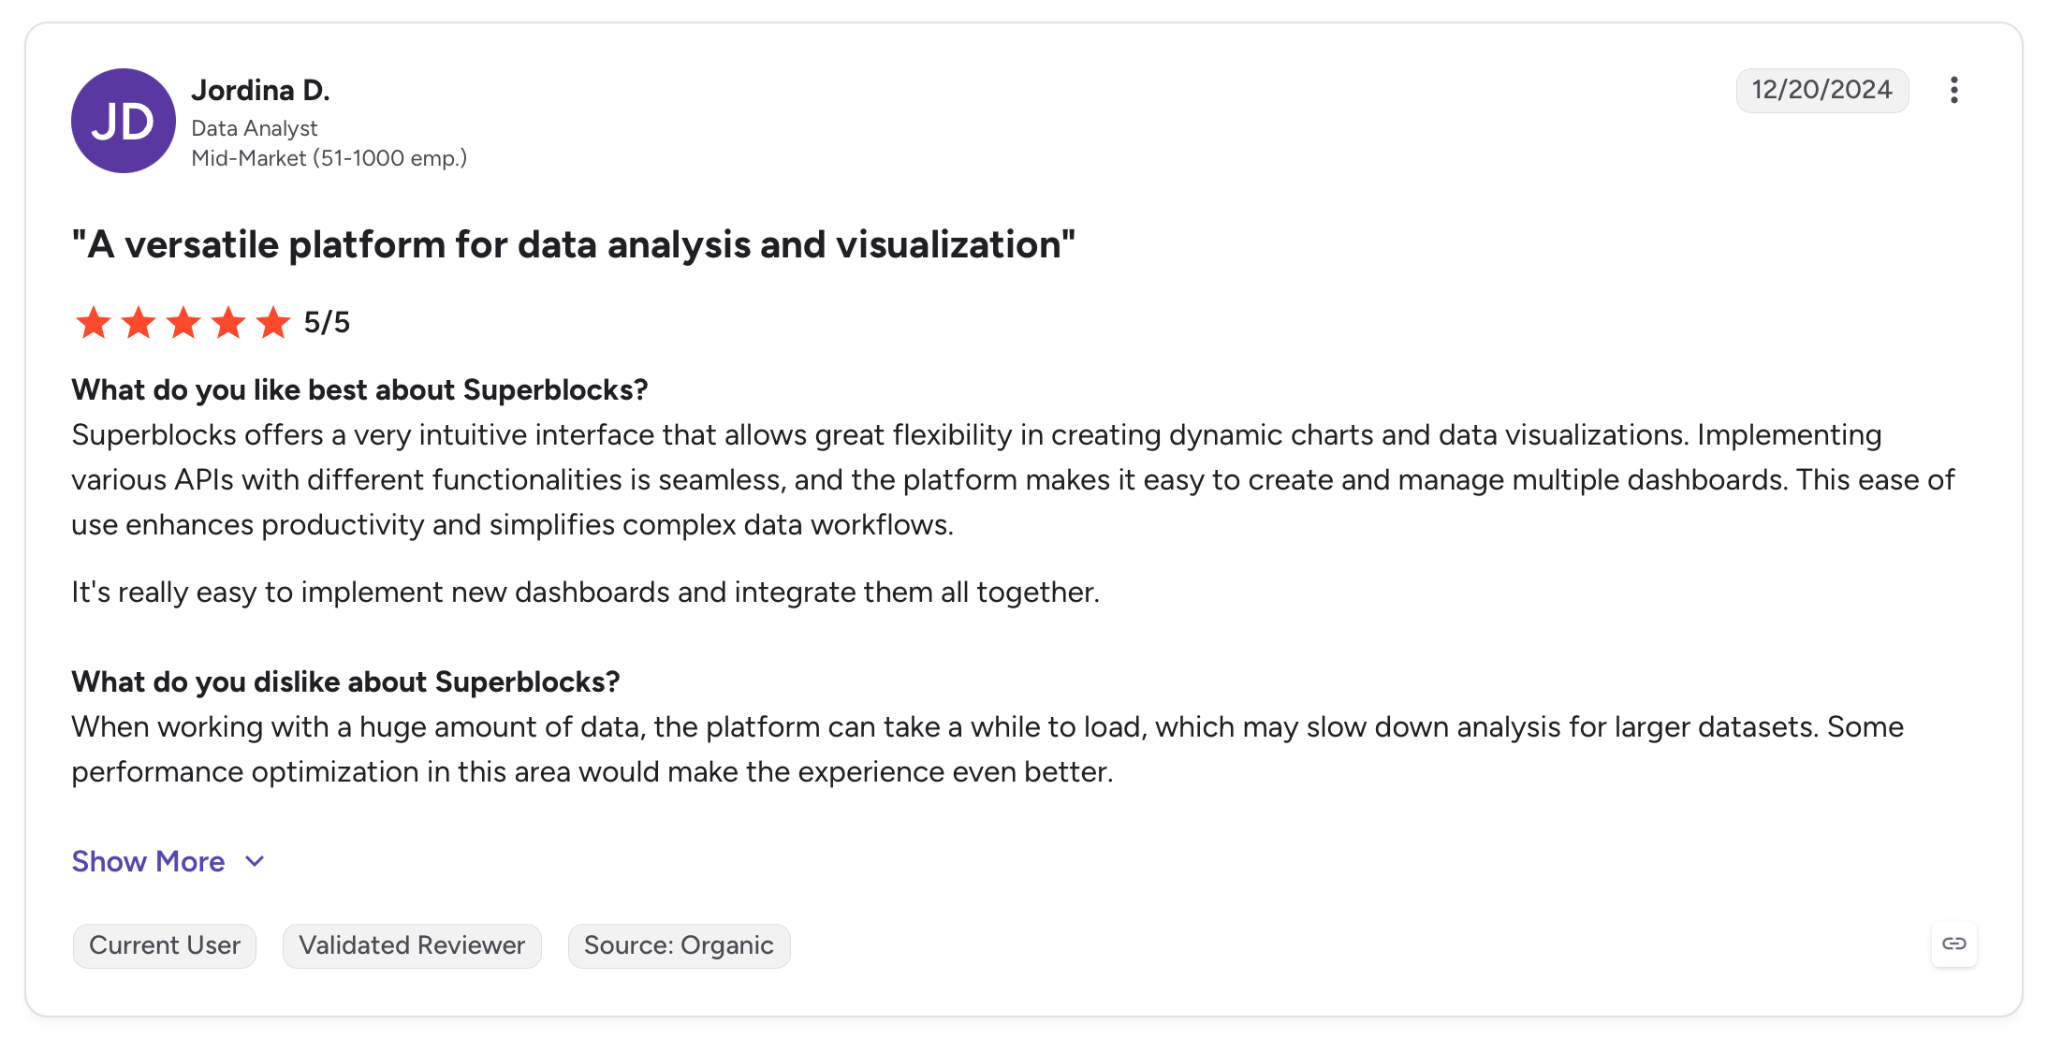Click the 5/5 rating score
Screen dimensions: 2048x1037
[327, 323]
